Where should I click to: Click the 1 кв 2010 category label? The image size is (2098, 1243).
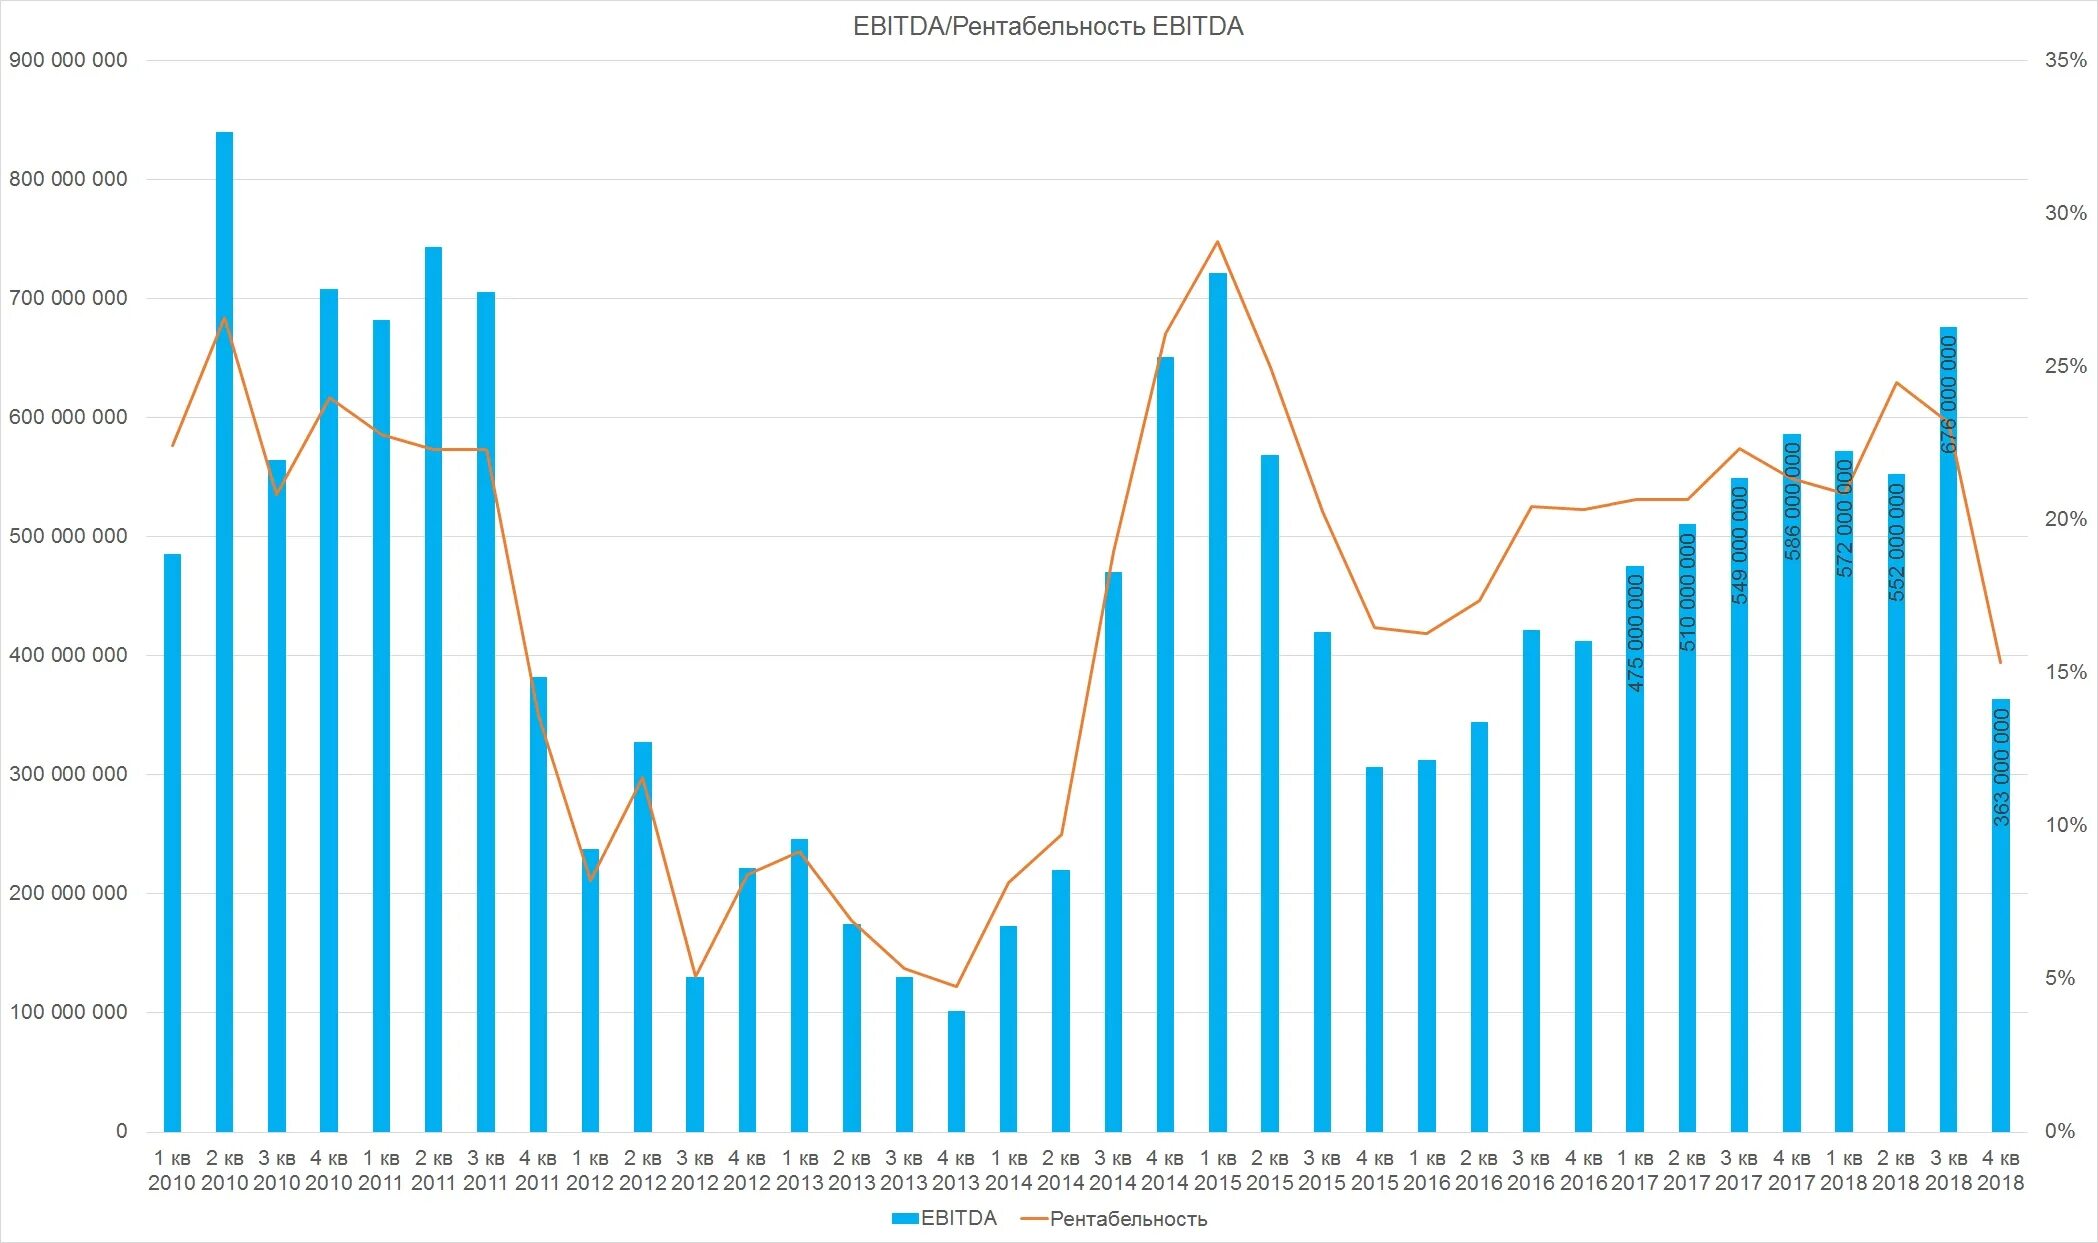point(172,1170)
